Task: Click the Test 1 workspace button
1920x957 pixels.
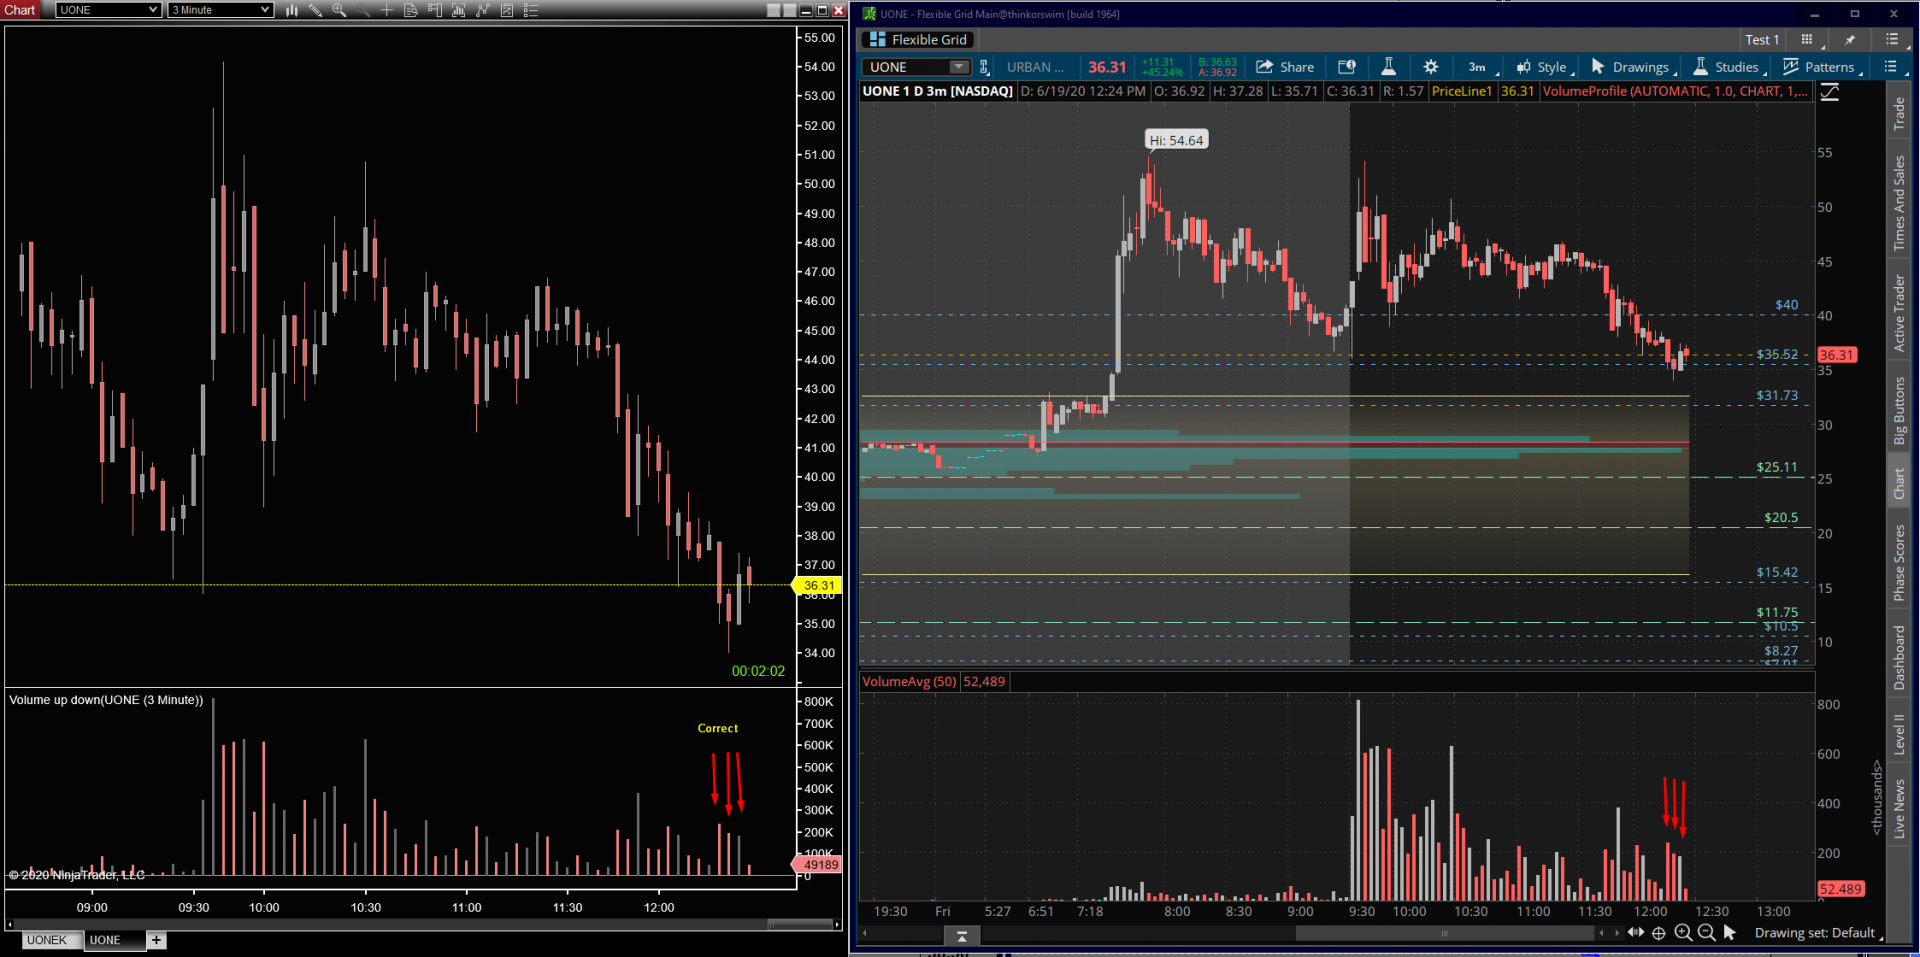Action: point(1762,40)
